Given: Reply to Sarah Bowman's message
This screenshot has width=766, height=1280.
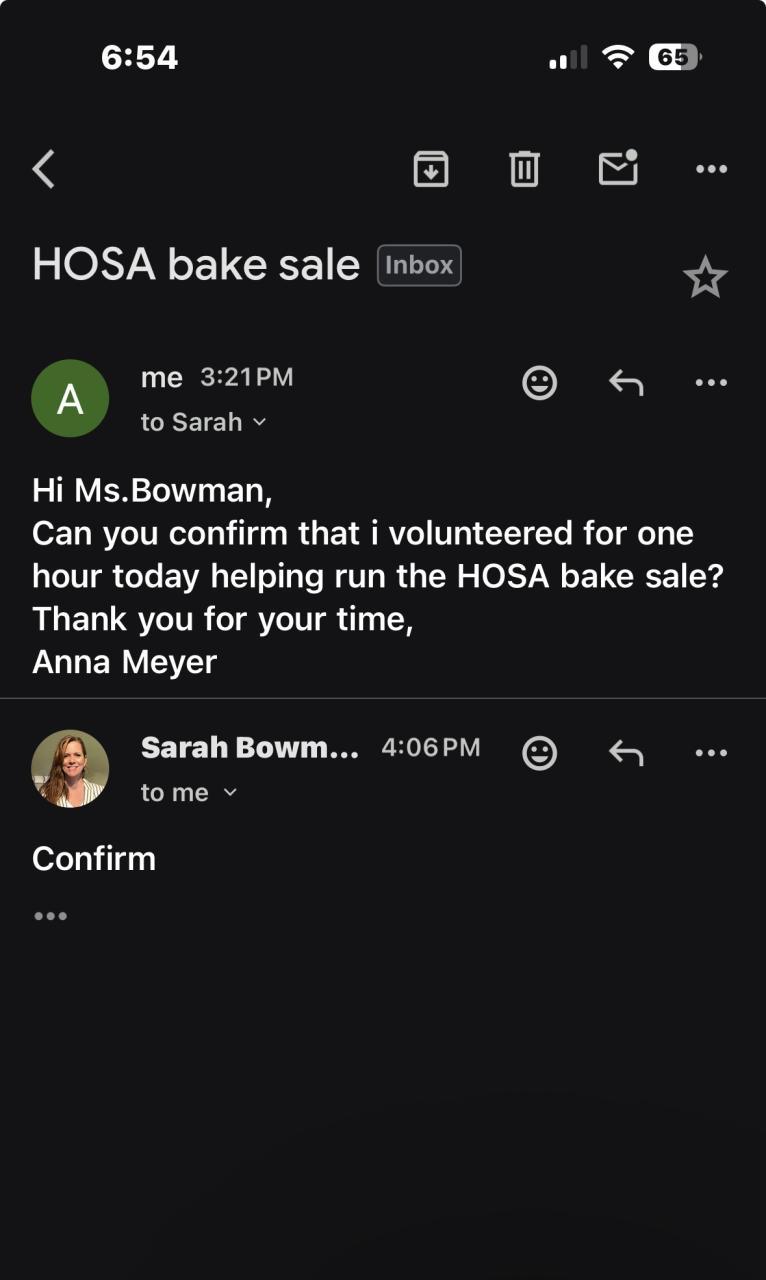Looking at the screenshot, I should coord(626,753).
